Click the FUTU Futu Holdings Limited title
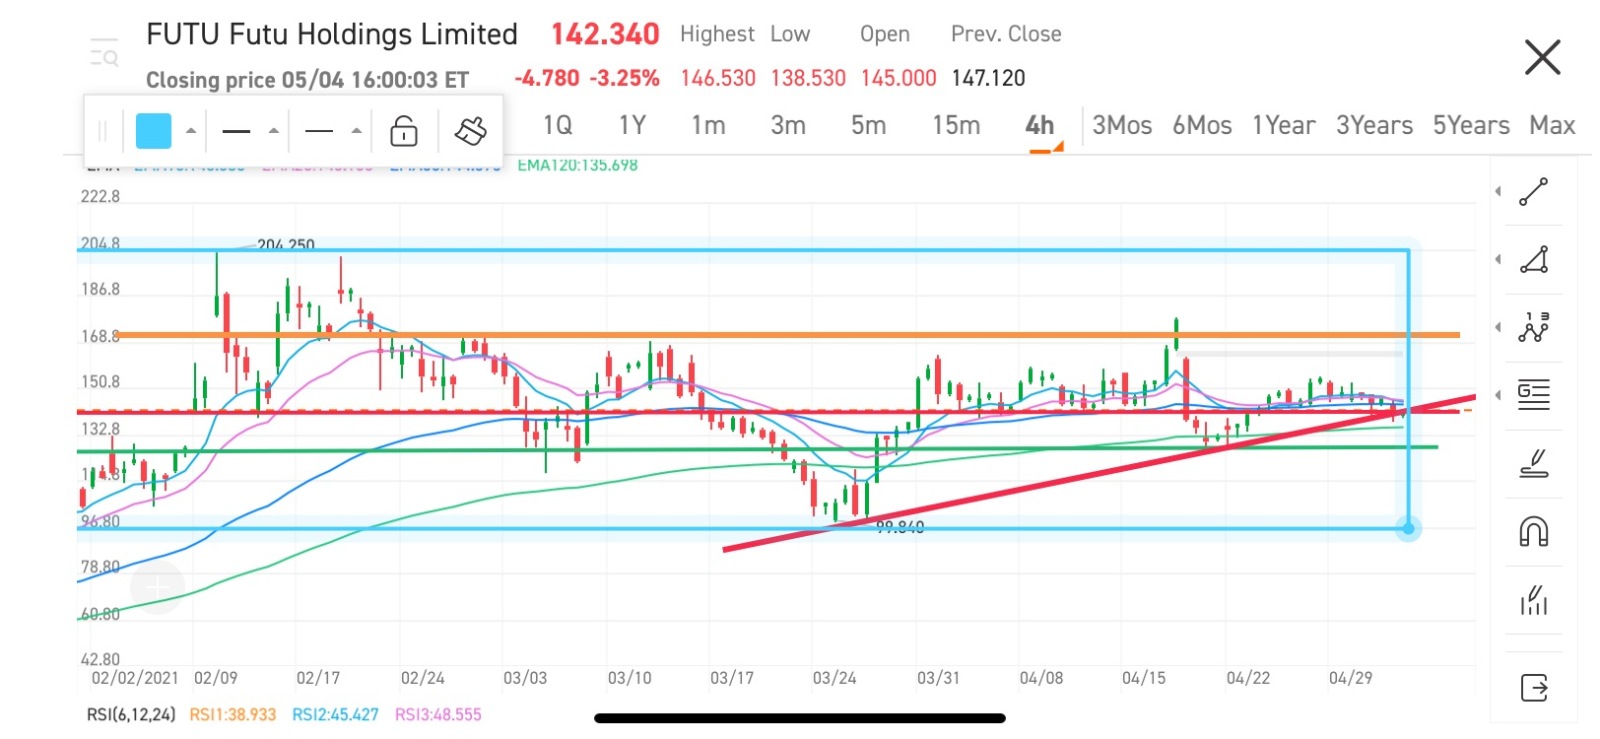Image resolution: width=1600 pixels, height=739 pixels. [x=332, y=35]
